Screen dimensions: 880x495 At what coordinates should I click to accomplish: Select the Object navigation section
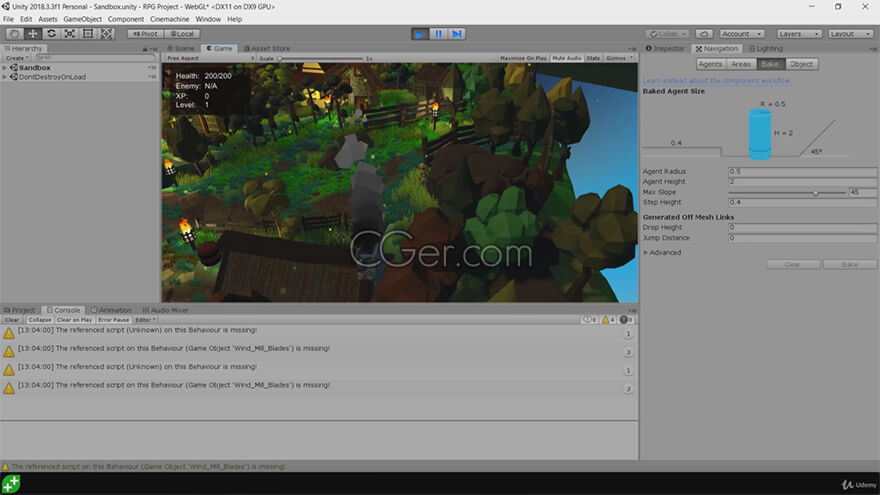(x=801, y=64)
